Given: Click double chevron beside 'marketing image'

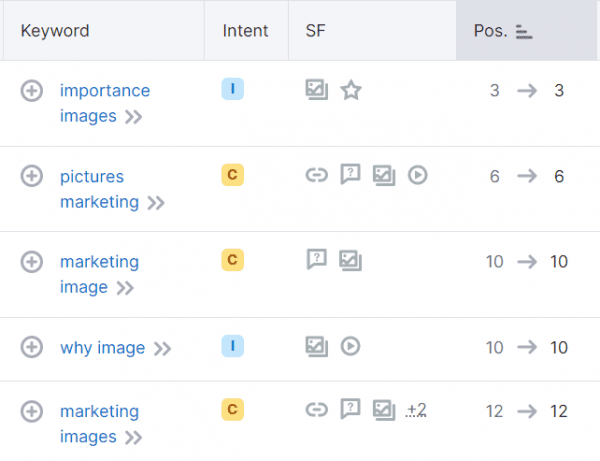Looking at the screenshot, I should point(125,288).
